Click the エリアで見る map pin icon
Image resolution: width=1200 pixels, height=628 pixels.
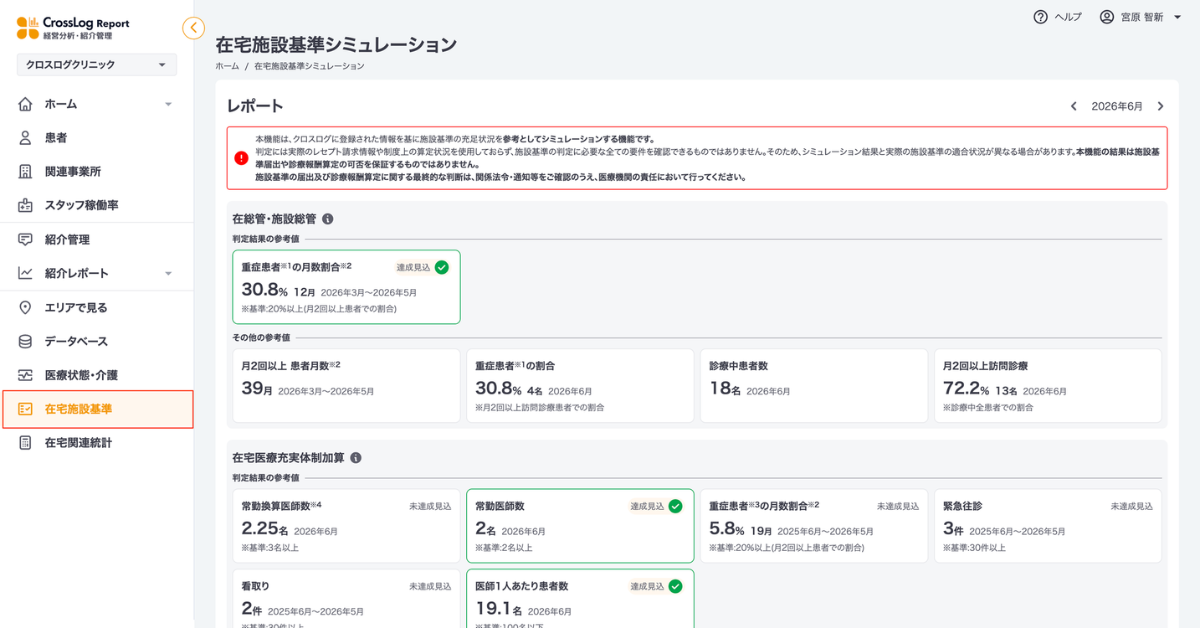[x=26, y=308]
